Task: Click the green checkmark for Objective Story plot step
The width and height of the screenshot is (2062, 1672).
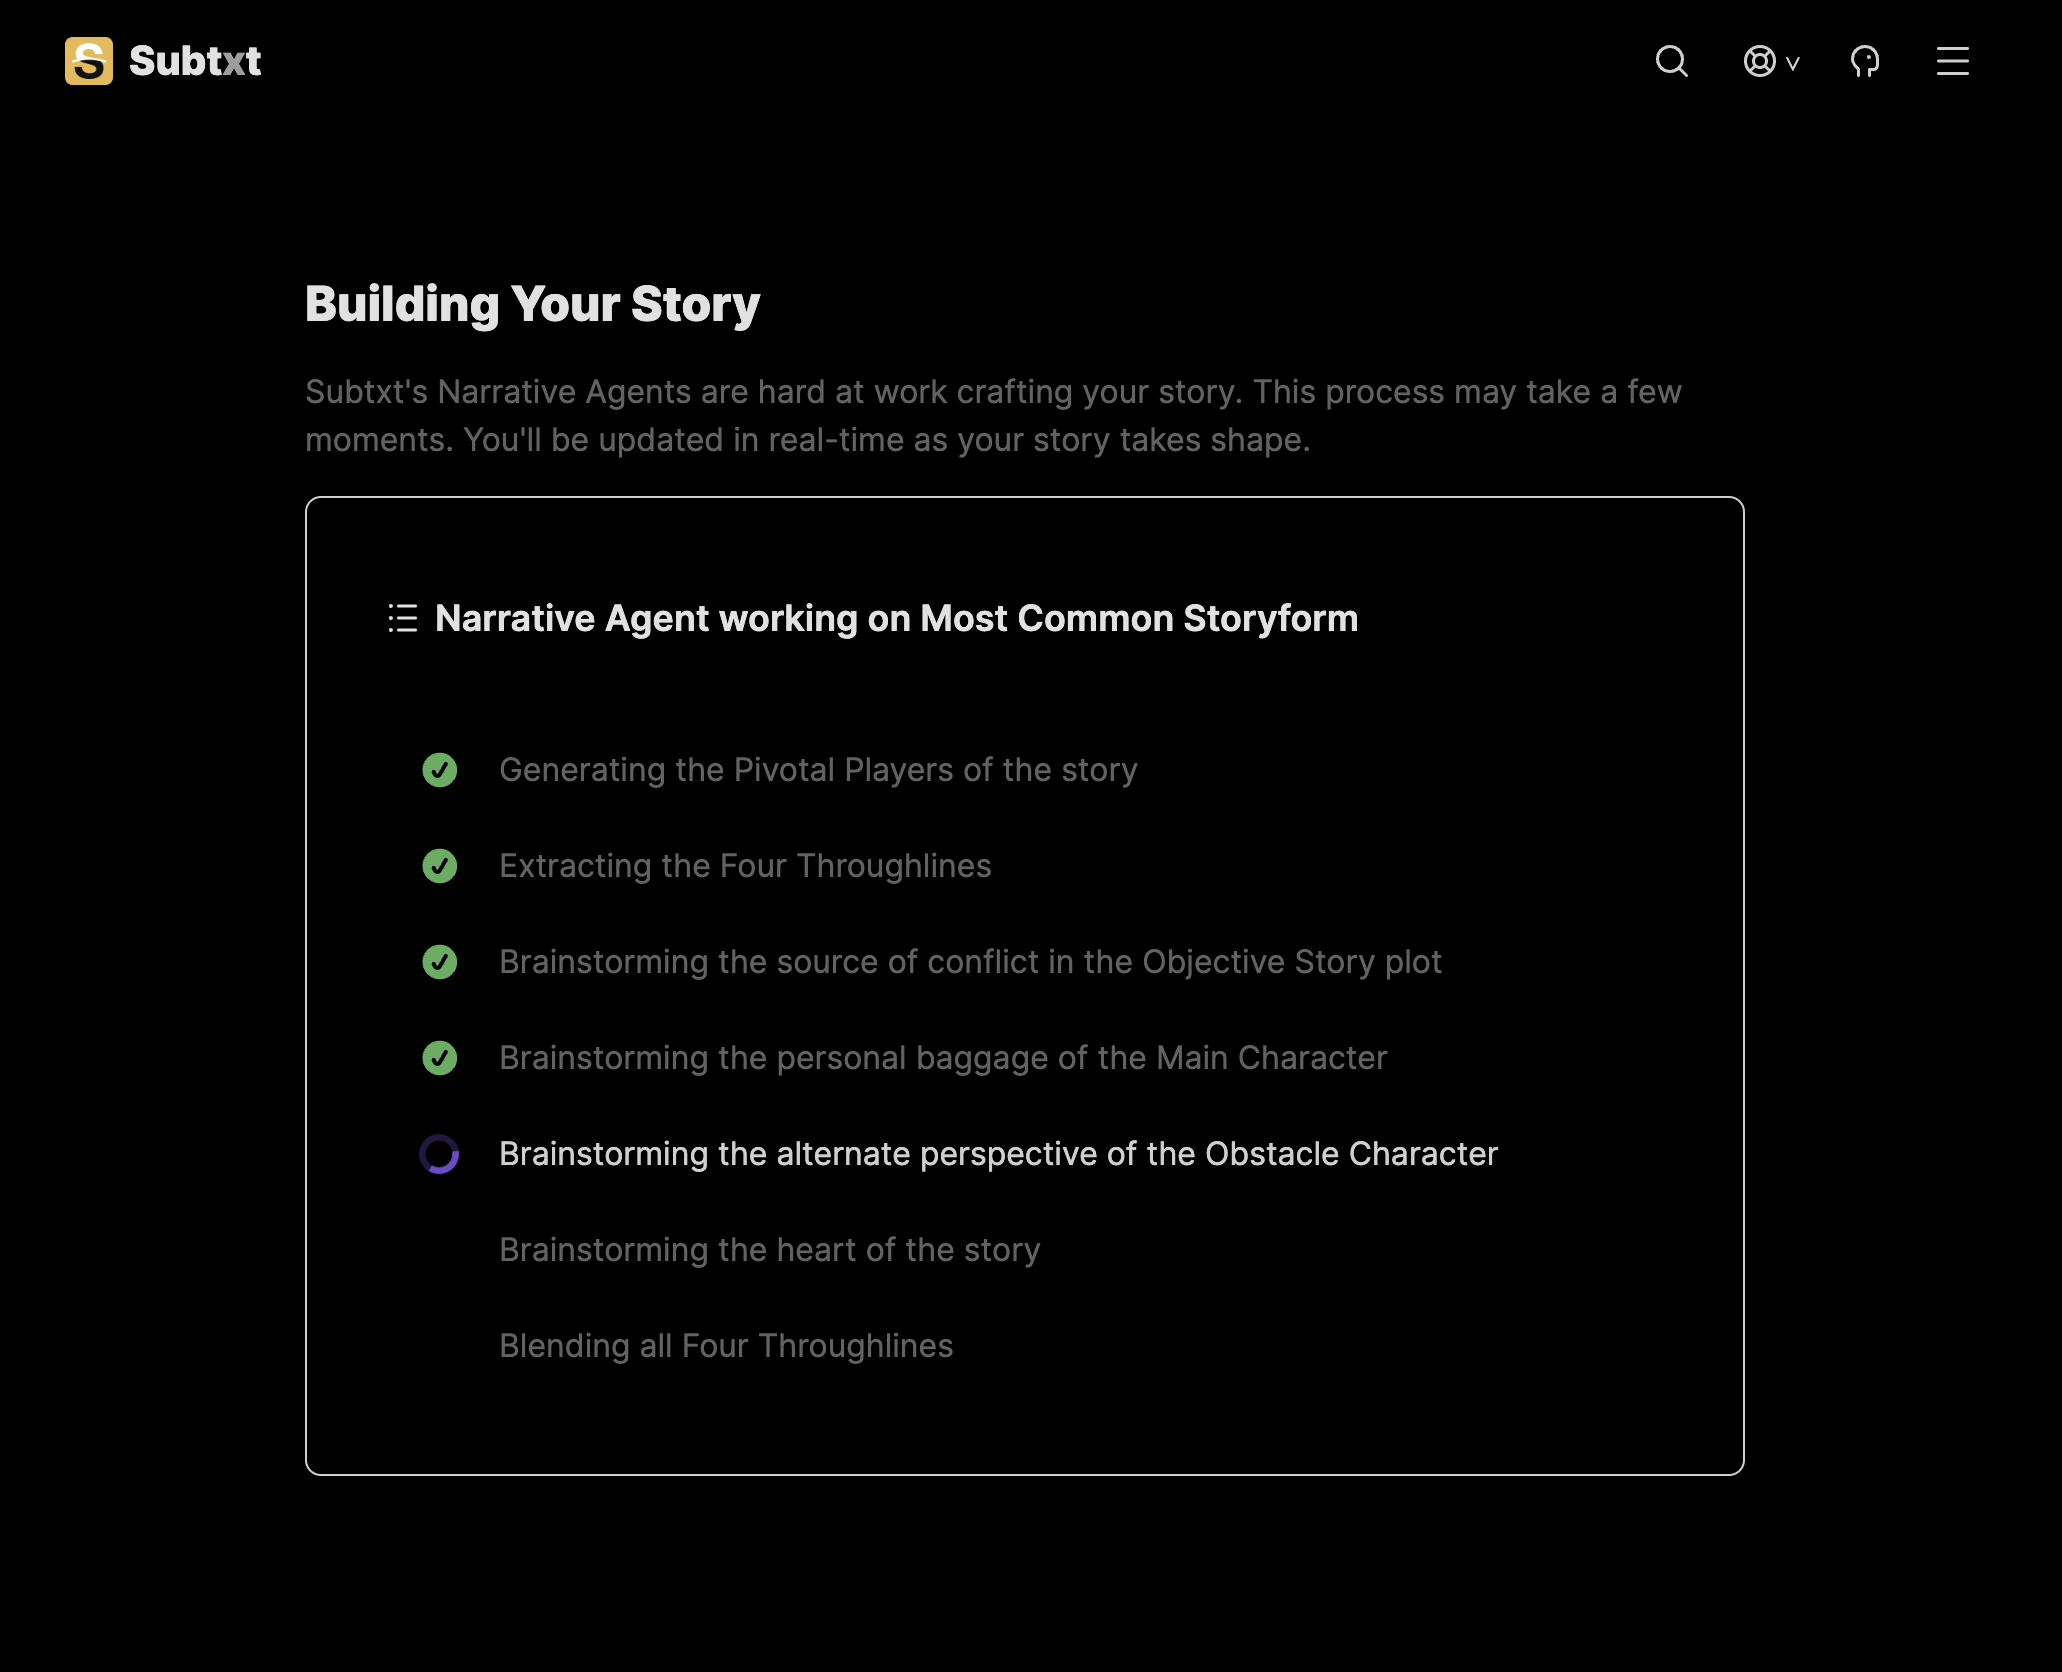Action: click(x=440, y=962)
